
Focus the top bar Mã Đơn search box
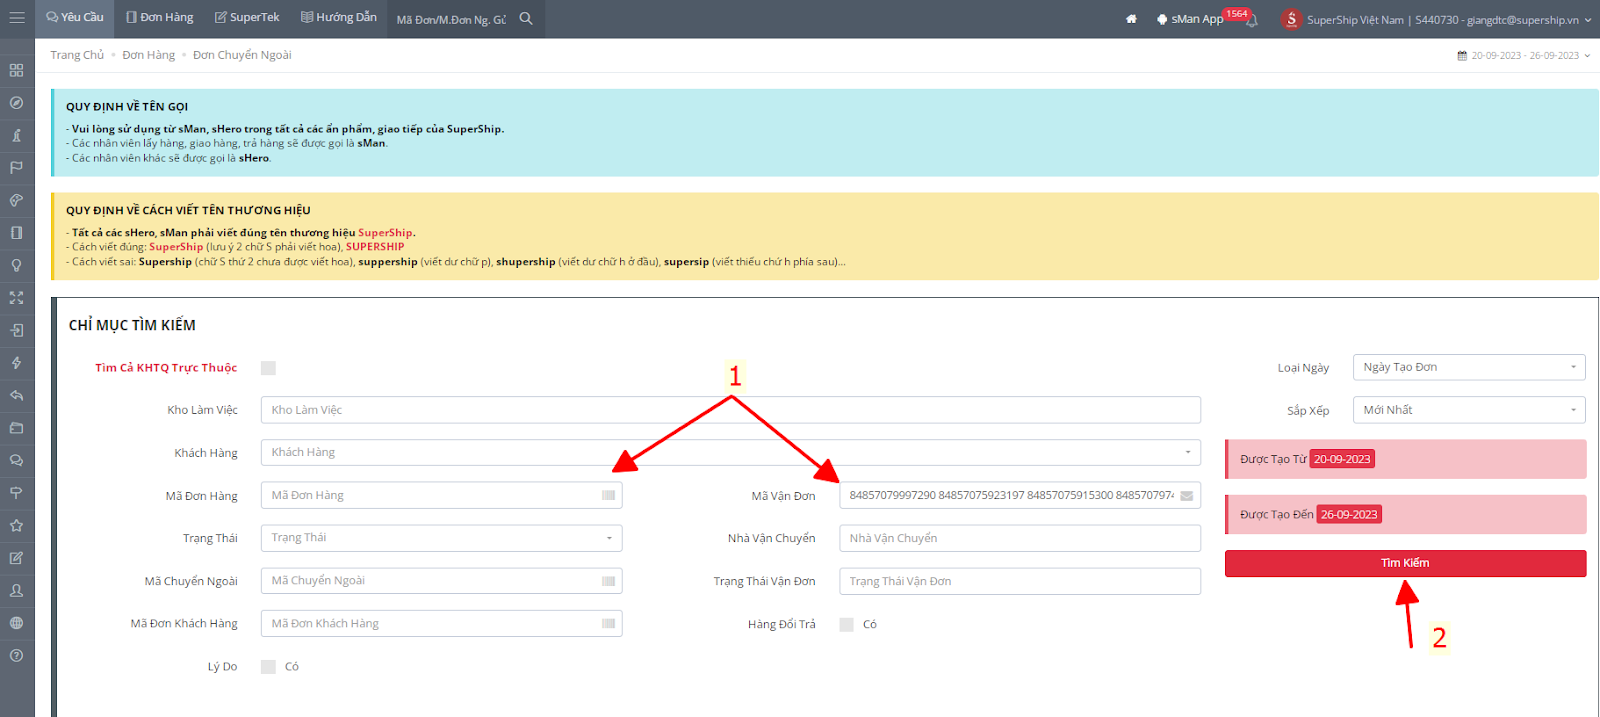[452, 19]
